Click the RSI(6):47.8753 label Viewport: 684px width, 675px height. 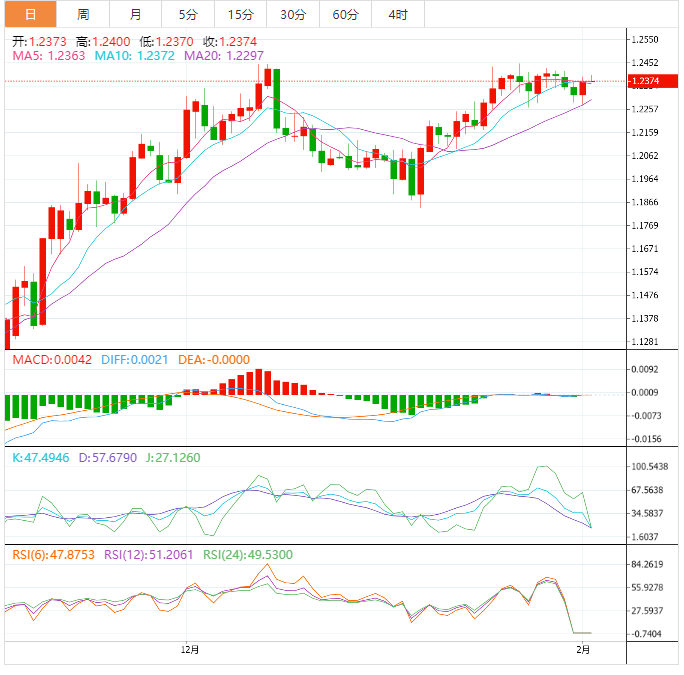53,555
